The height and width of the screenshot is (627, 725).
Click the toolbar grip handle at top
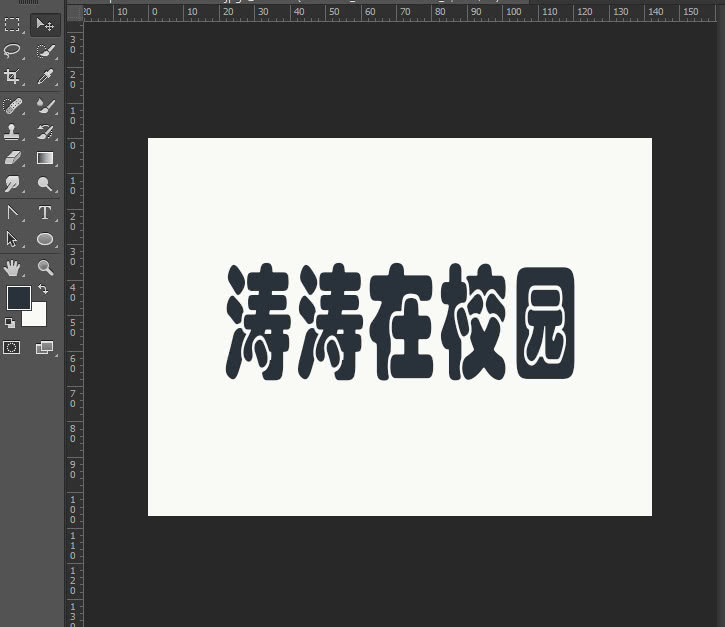pos(29,2)
